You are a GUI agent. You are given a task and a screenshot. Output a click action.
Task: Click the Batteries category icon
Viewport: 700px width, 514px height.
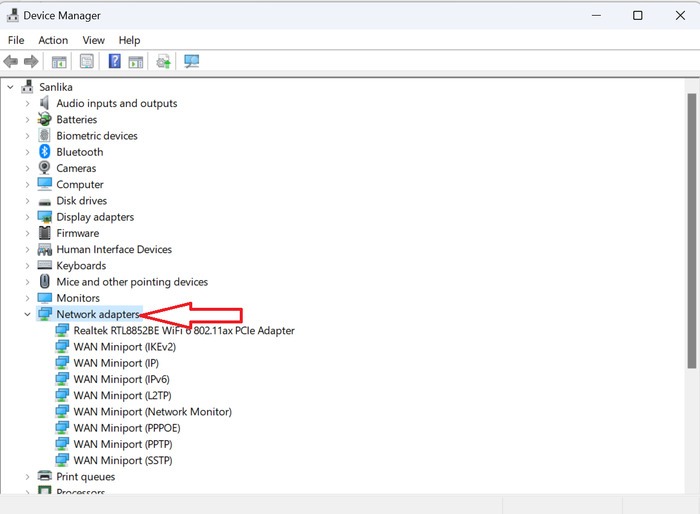(45, 119)
